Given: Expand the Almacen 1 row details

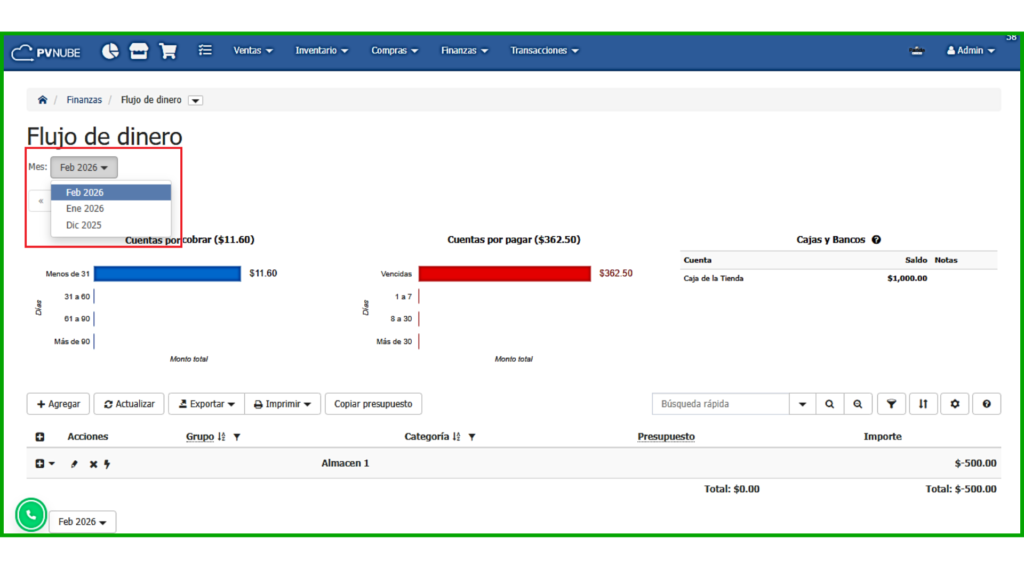Looking at the screenshot, I should [x=40, y=464].
